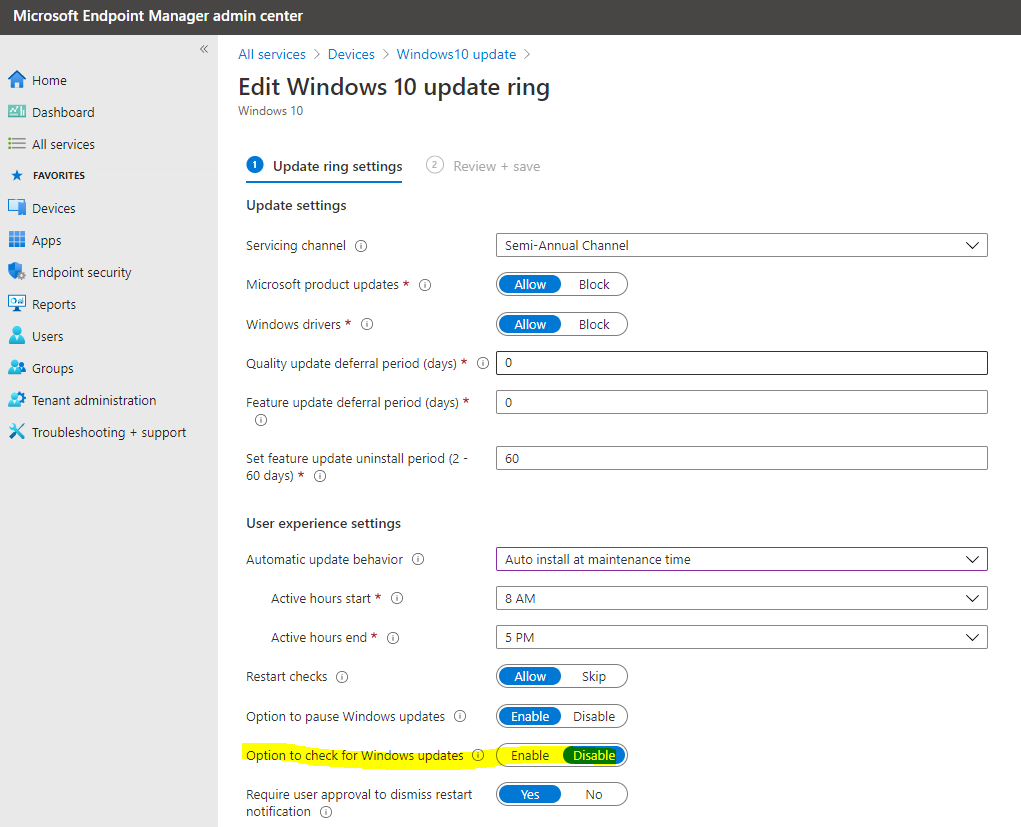Click Microsoft Endpoint Manager admin center title
Image resolution: width=1021 pixels, height=827 pixels.
[x=158, y=16]
